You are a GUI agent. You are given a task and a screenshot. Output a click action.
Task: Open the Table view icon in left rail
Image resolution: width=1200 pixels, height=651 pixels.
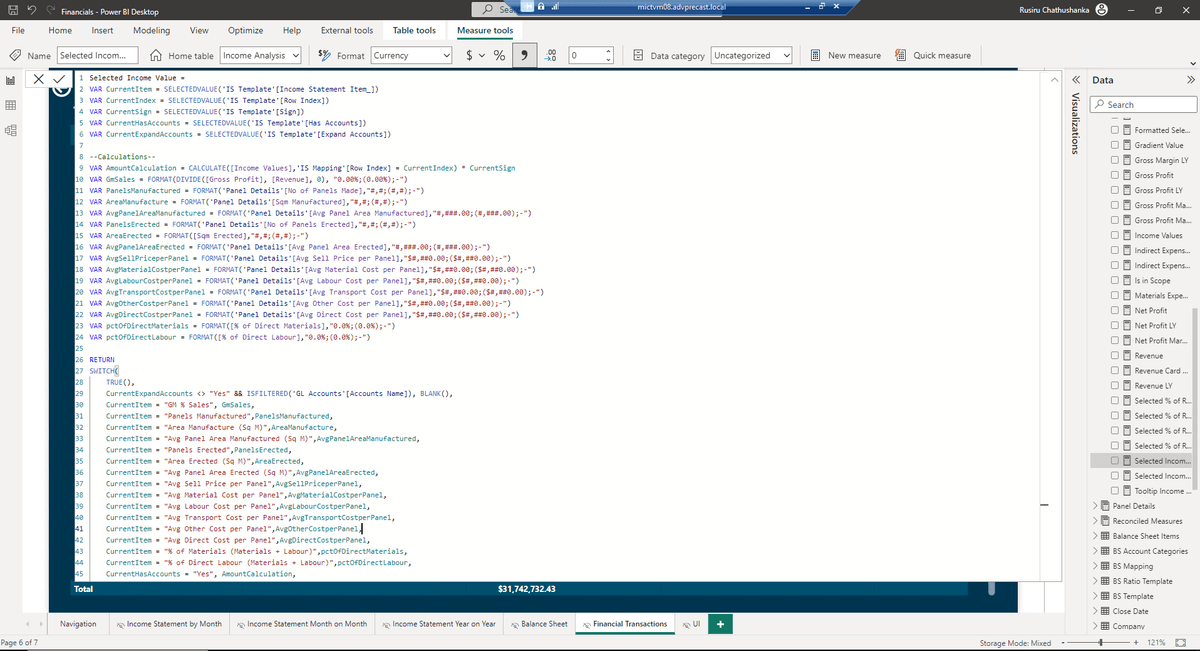[x=11, y=104]
